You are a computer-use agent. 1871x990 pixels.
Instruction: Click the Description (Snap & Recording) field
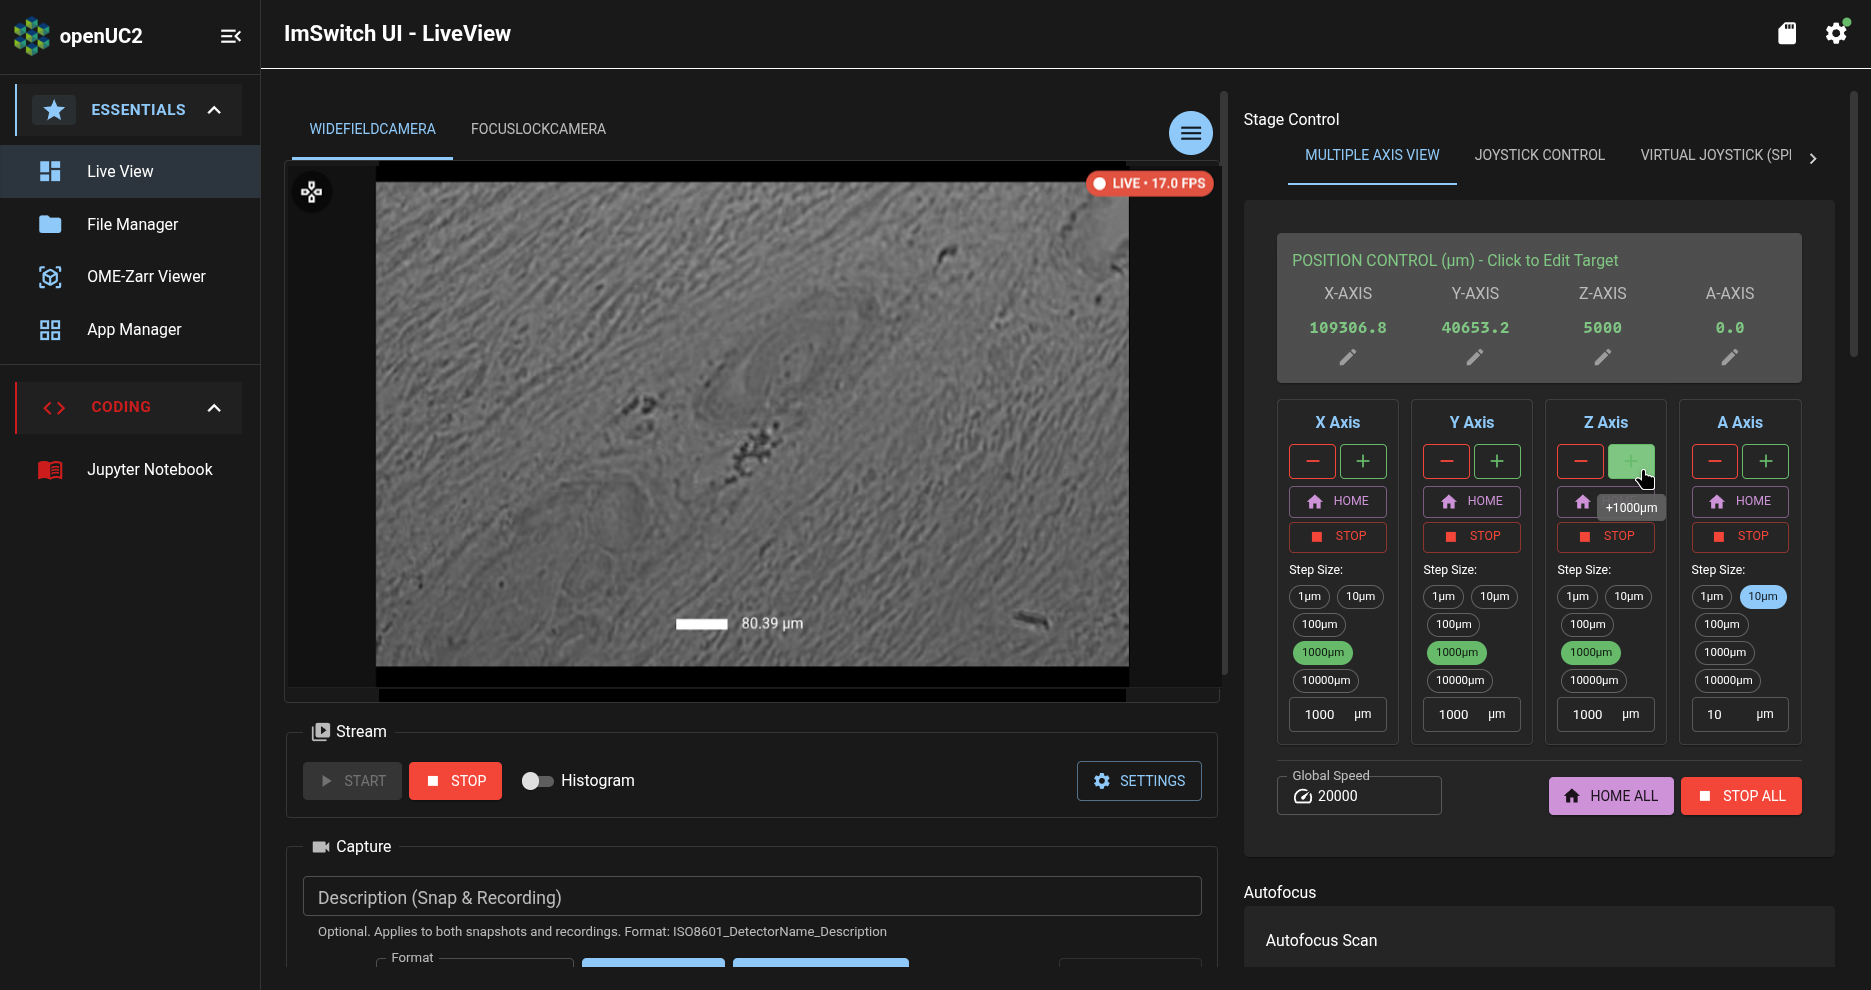point(752,896)
